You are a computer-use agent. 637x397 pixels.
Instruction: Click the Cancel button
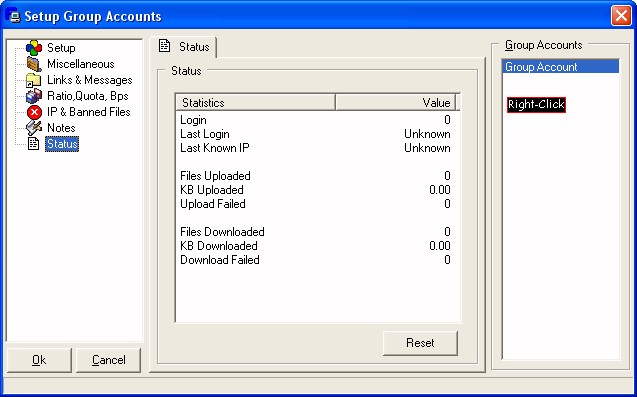[108, 360]
